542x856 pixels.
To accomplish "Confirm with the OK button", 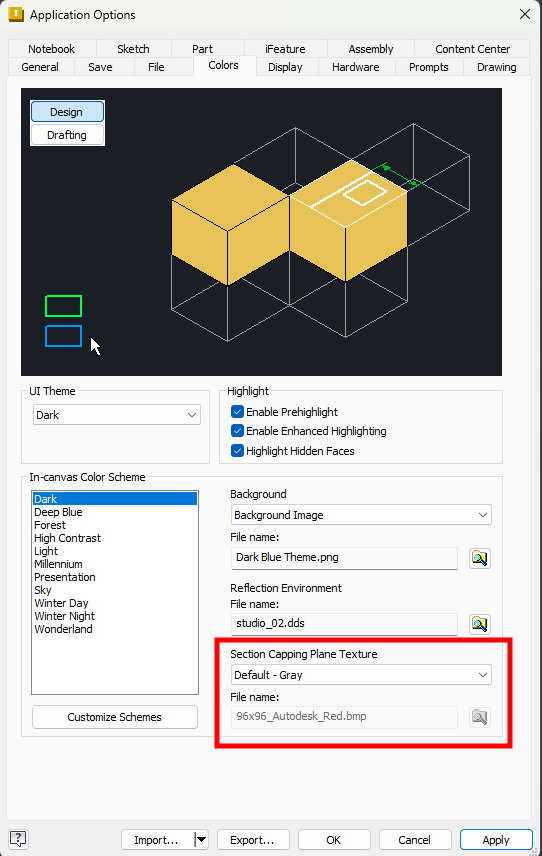I will pyautogui.click(x=334, y=840).
